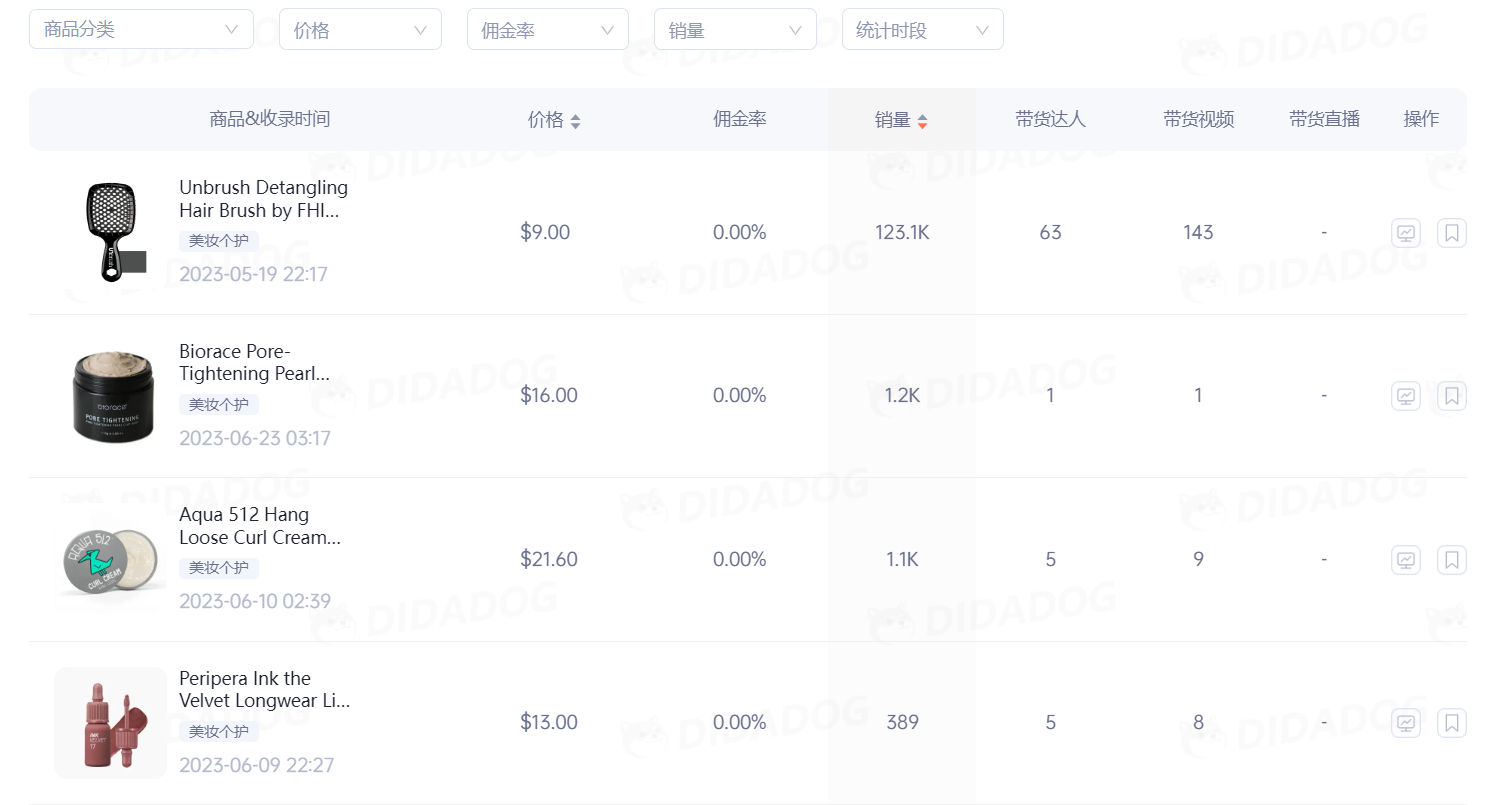The width and height of the screenshot is (1496, 805).
Task: Open the Peripera Ink the Velvet product title
Action: [x=263, y=689]
